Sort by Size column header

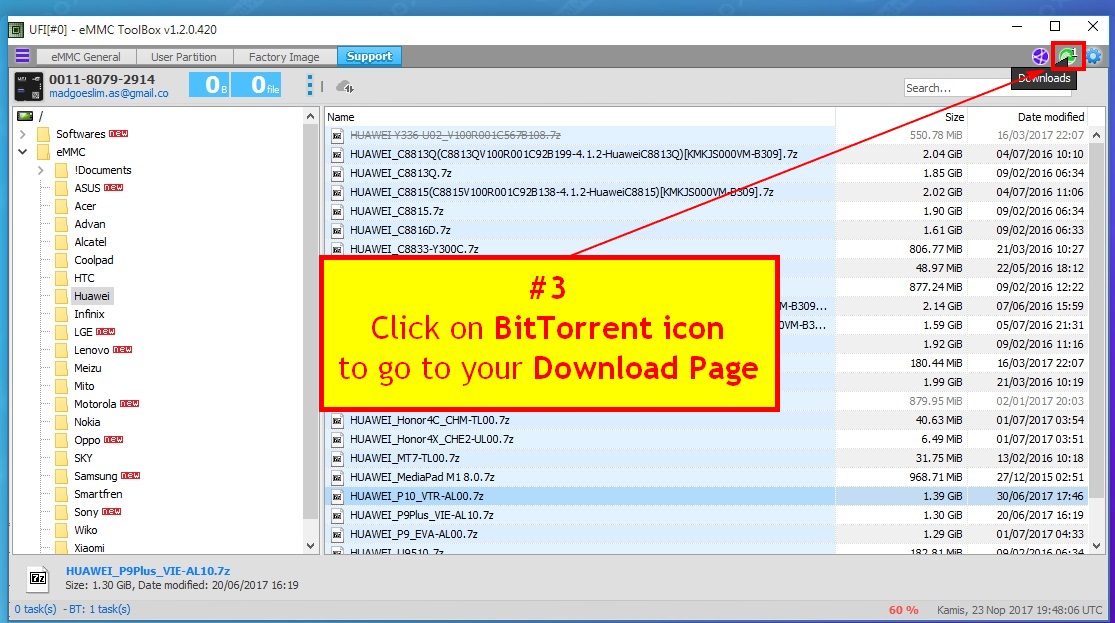coord(901,117)
